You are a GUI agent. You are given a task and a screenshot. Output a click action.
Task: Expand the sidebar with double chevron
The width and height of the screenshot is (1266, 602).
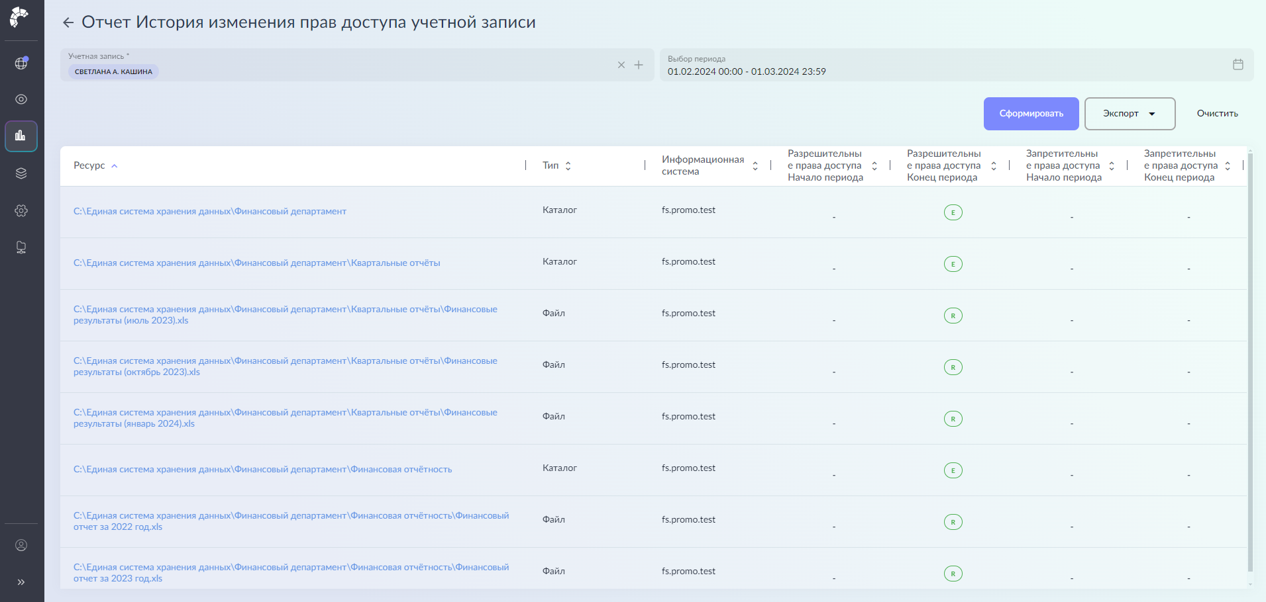click(x=21, y=582)
